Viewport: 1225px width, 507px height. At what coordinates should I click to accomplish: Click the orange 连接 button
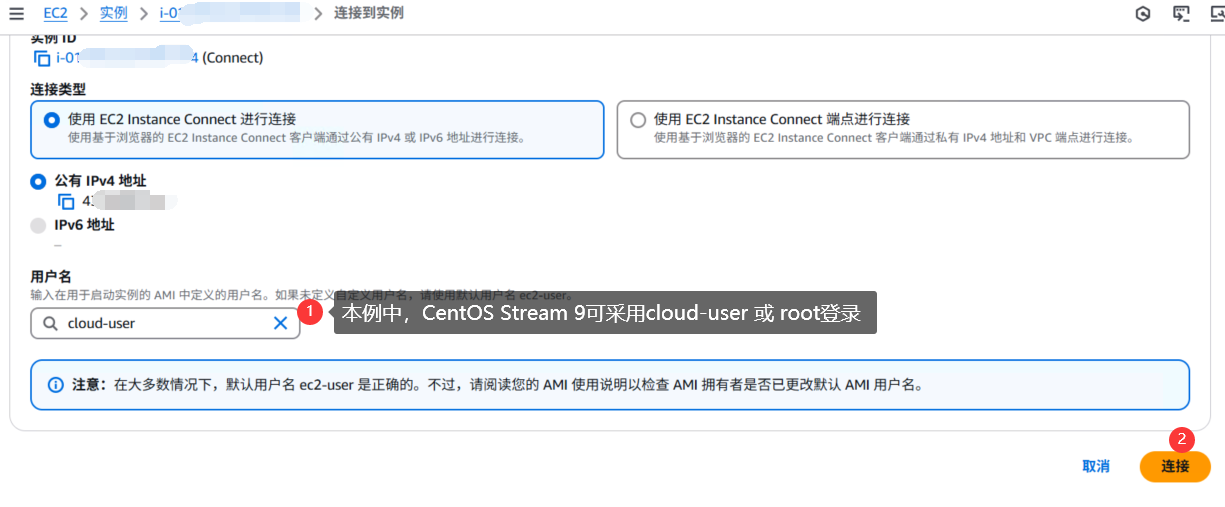1175,466
